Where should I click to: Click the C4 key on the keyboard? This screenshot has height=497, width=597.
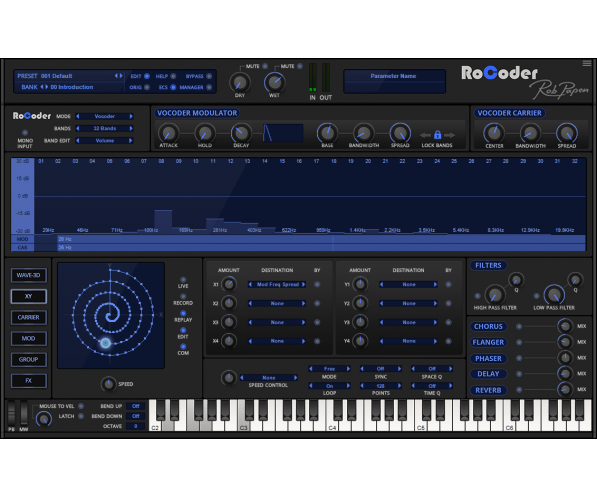332,415
